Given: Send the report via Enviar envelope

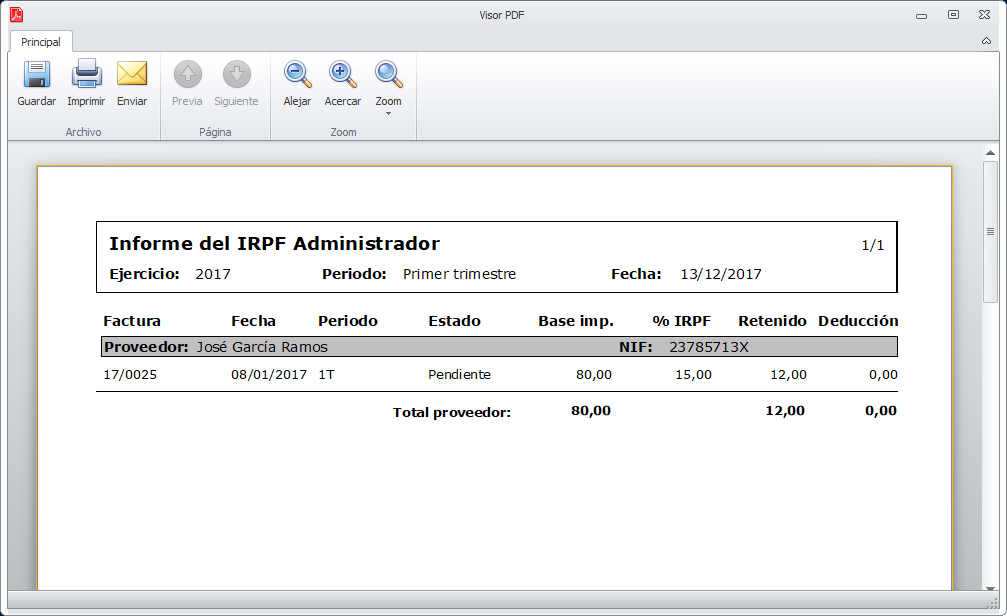Looking at the screenshot, I should pyautogui.click(x=132, y=76).
